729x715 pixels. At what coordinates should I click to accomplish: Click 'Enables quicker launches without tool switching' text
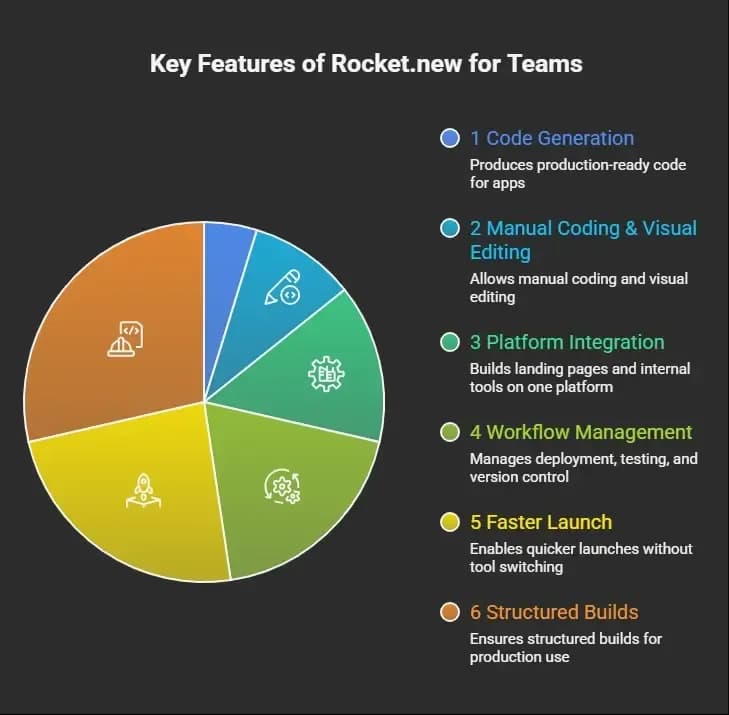tap(581, 557)
